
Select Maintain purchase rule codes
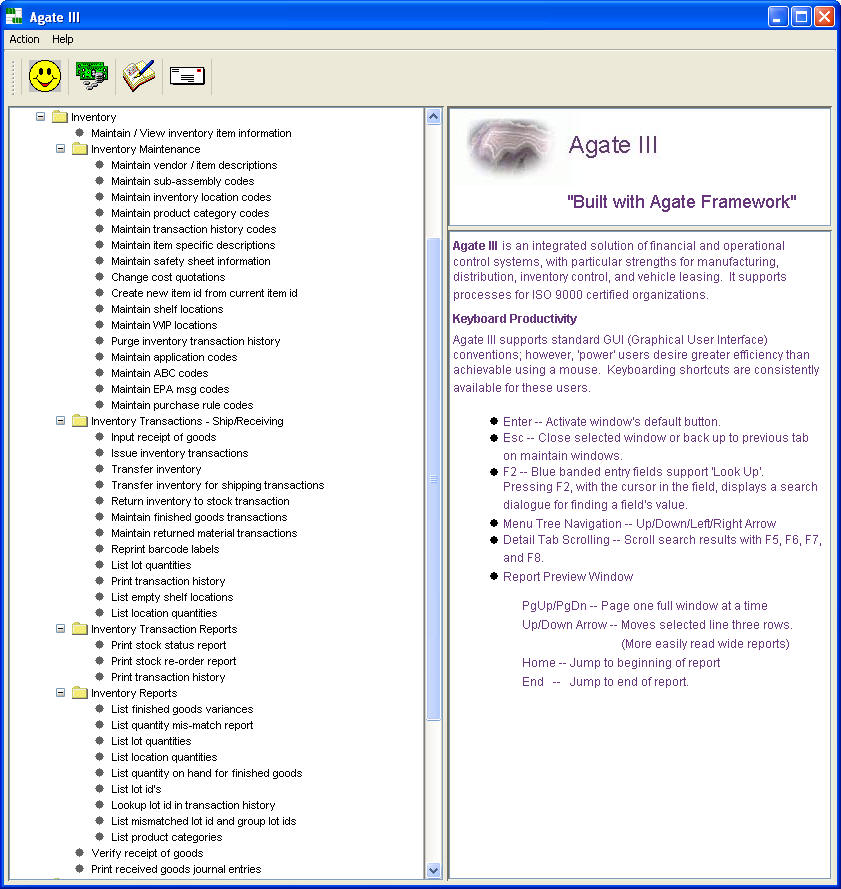click(x=182, y=405)
